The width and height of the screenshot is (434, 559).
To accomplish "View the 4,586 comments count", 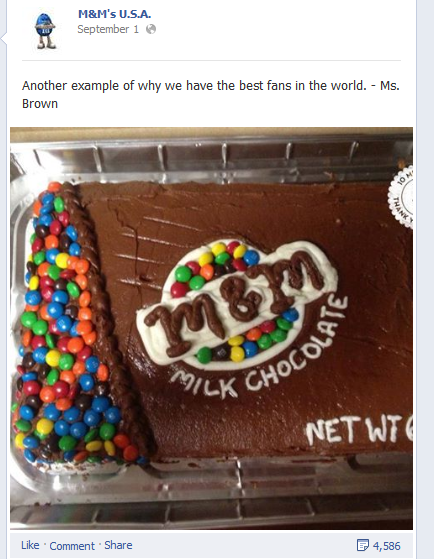I will 387,546.
